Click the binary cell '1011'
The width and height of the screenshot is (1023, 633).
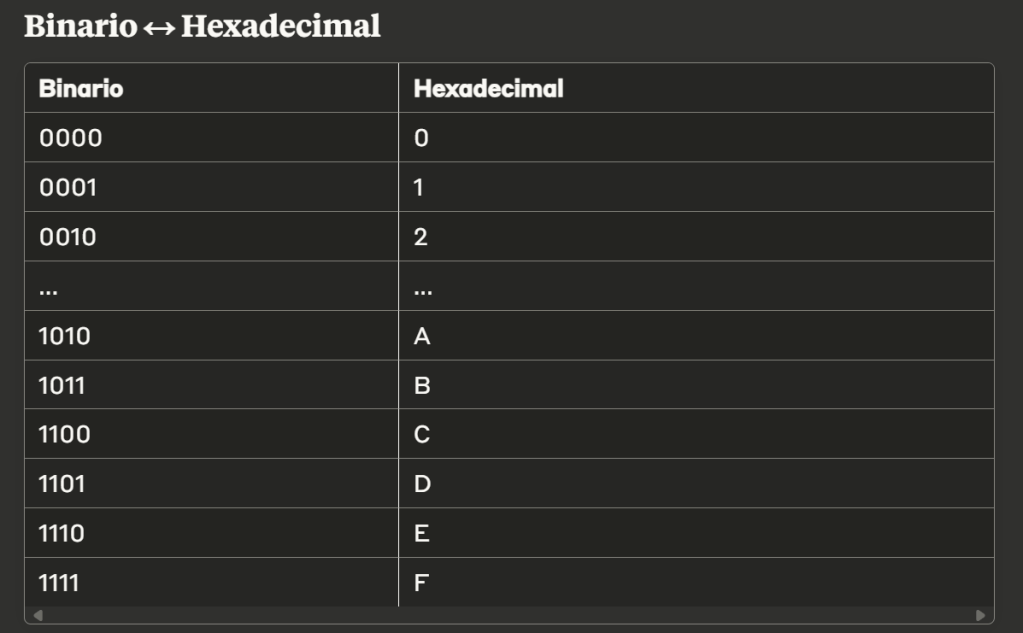(x=62, y=385)
